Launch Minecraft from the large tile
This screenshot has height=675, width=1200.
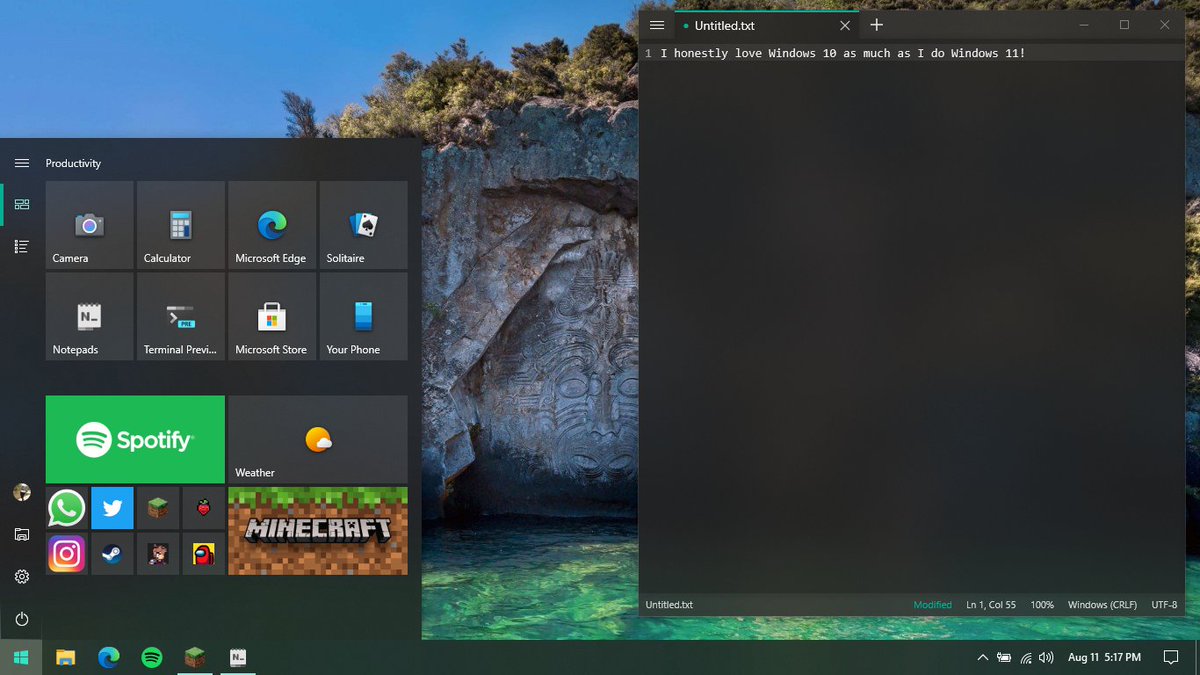317,531
